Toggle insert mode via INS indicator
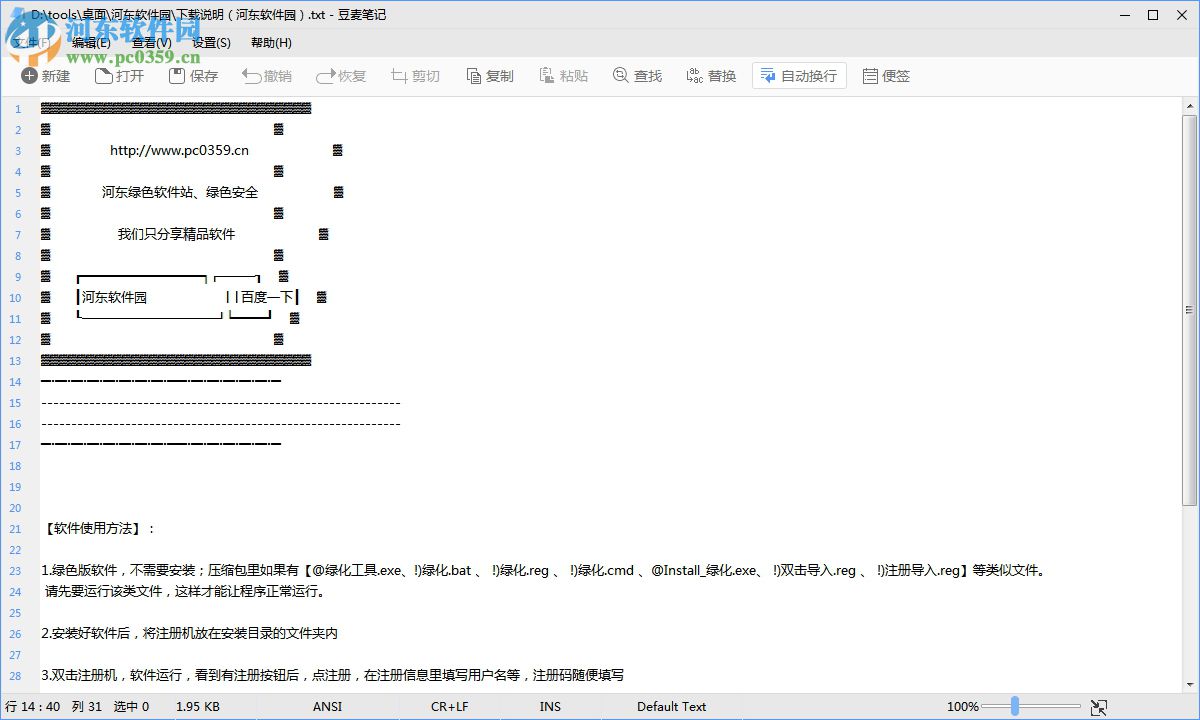The height and width of the screenshot is (720, 1200). point(550,706)
